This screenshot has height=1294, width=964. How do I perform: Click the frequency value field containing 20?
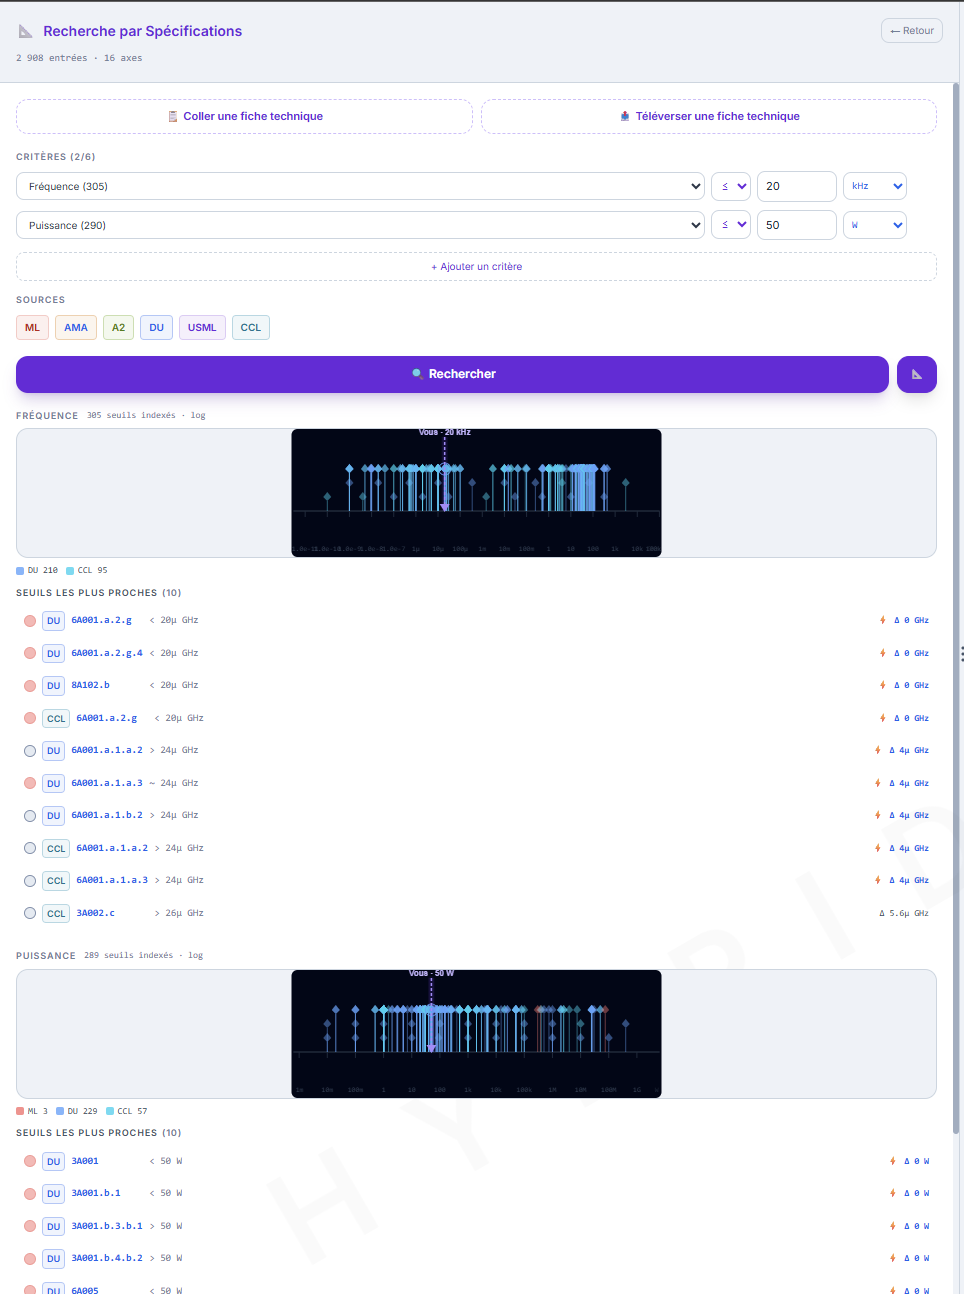click(x=797, y=186)
